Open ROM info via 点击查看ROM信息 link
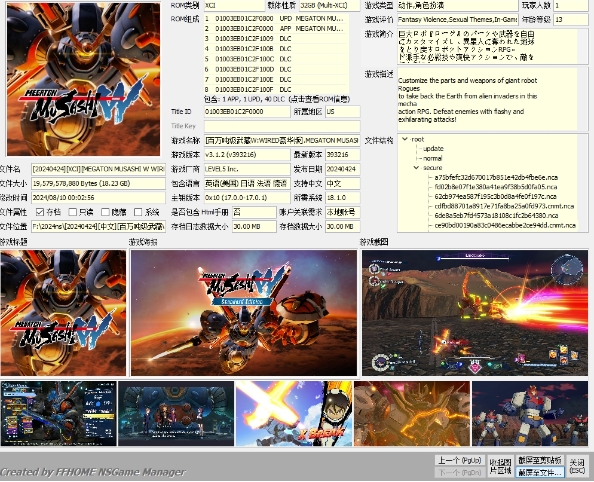 click(x=319, y=99)
